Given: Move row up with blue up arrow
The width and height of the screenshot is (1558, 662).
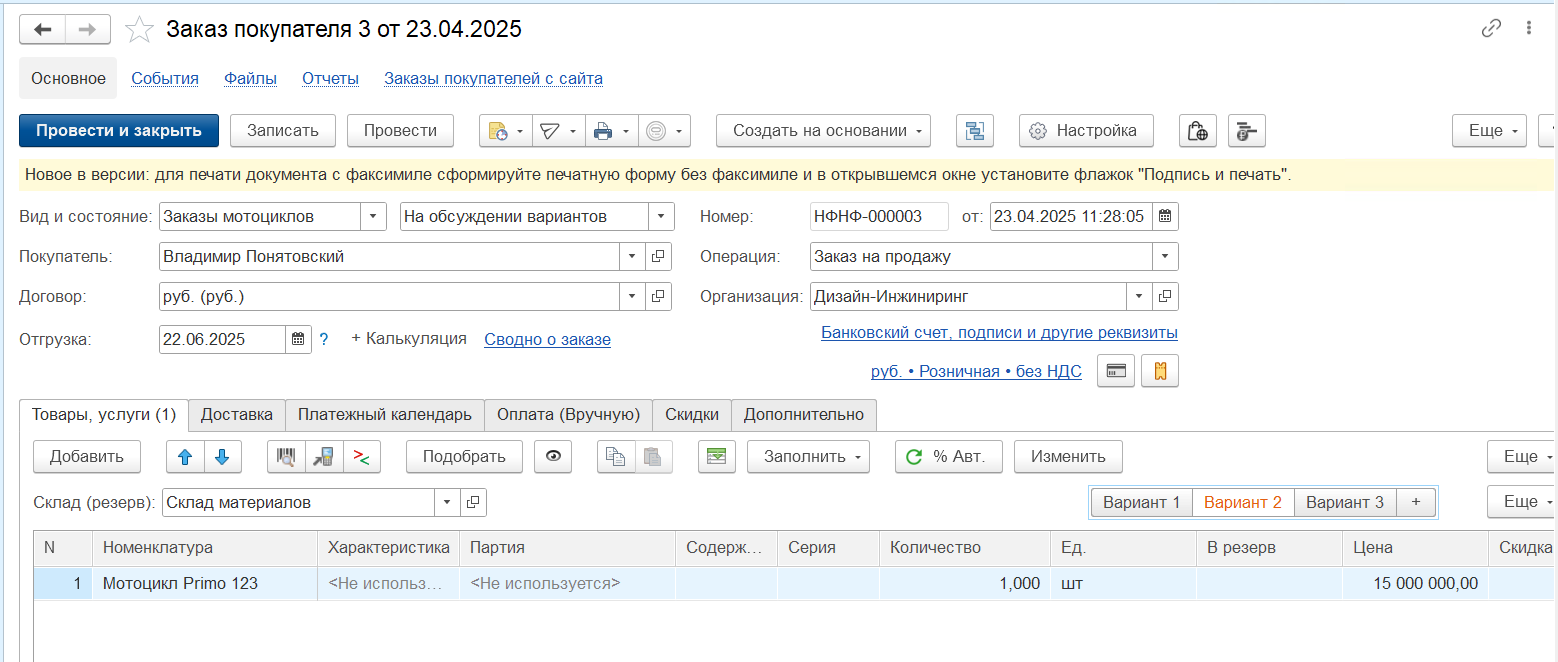Looking at the screenshot, I should coord(185,457).
